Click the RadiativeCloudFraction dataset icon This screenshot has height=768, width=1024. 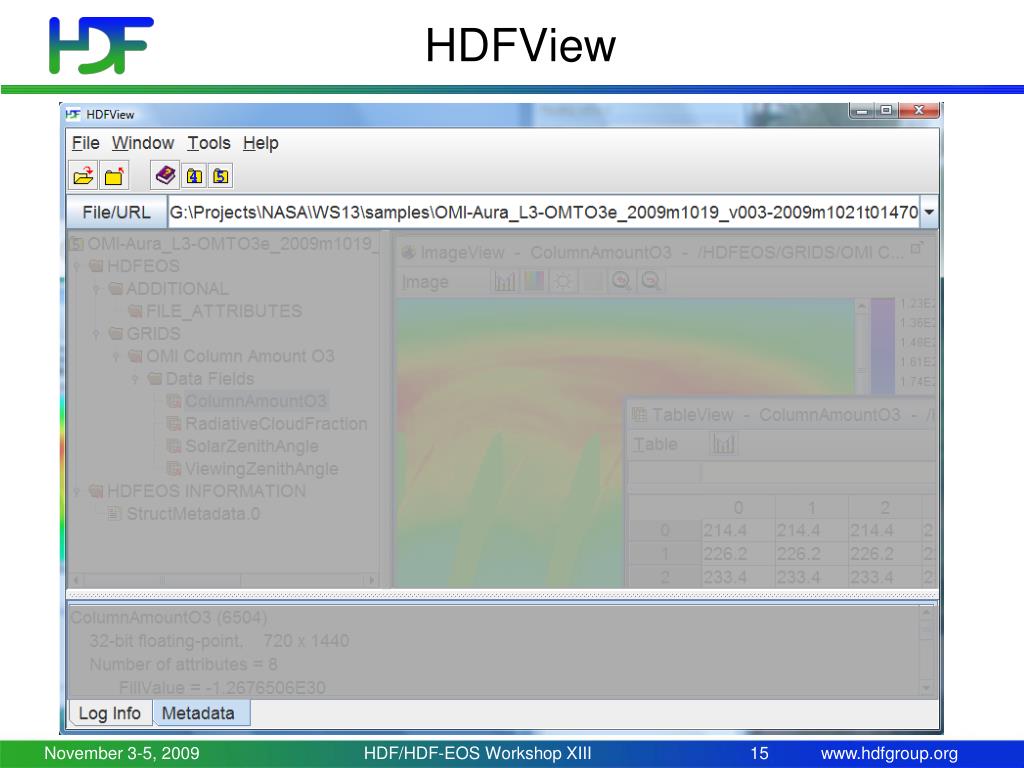pos(174,423)
